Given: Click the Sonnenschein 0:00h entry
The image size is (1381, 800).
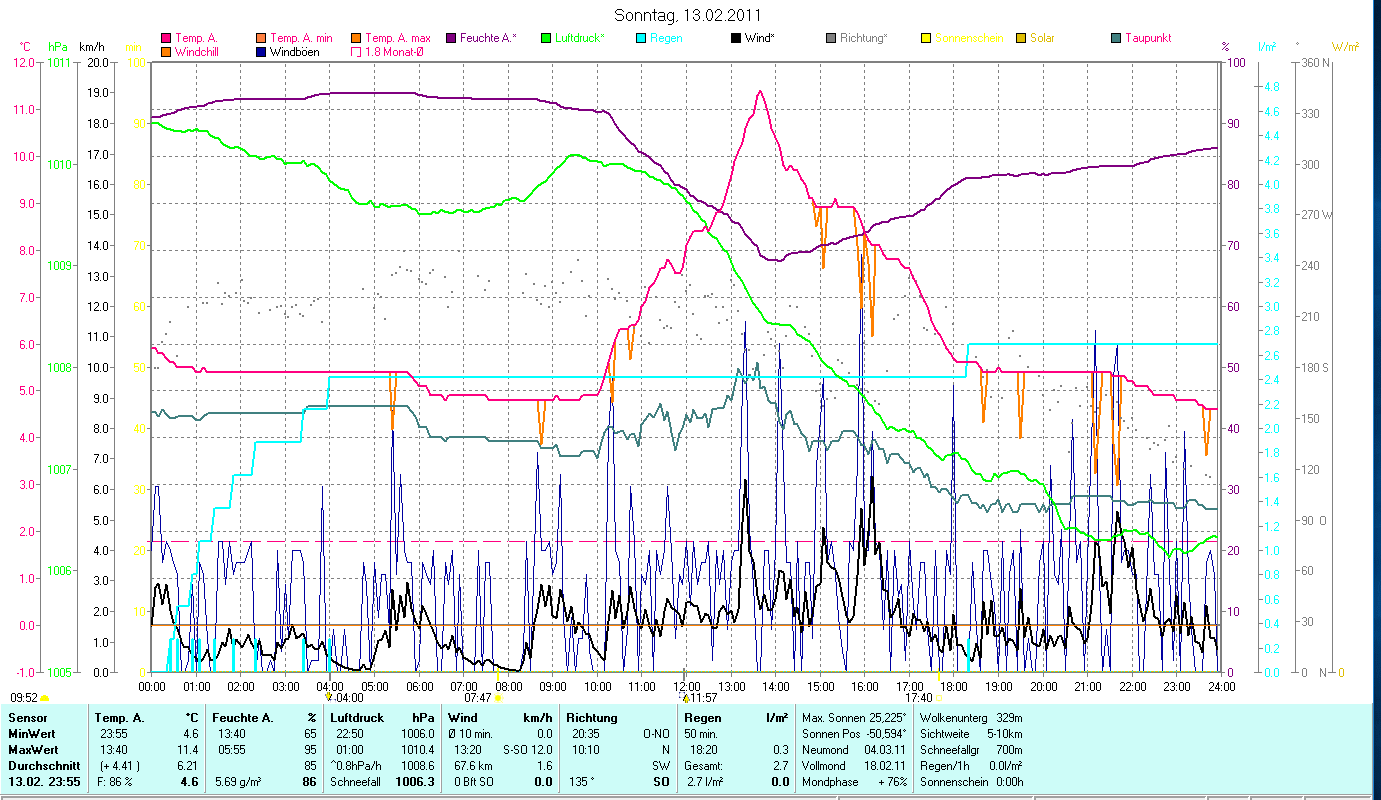Looking at the screenshot, I should point(972,781).
